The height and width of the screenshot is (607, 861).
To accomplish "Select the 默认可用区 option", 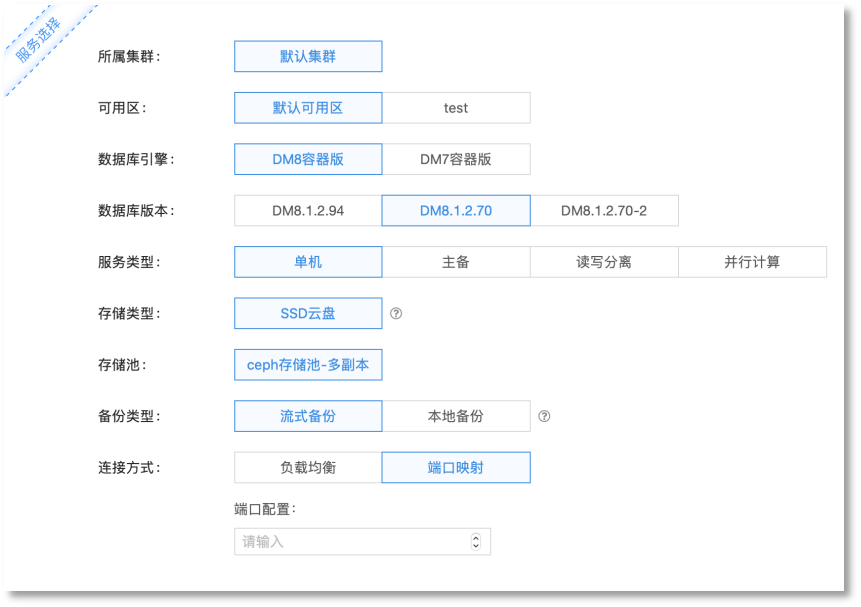I will [x=307, y=107].
